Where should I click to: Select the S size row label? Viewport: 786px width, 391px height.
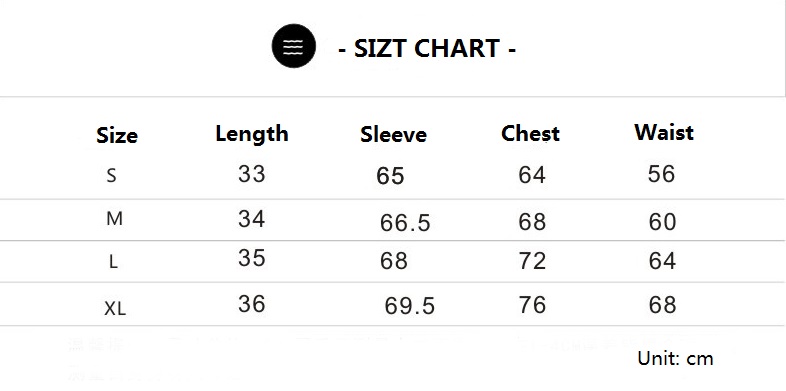click(111, 175)
